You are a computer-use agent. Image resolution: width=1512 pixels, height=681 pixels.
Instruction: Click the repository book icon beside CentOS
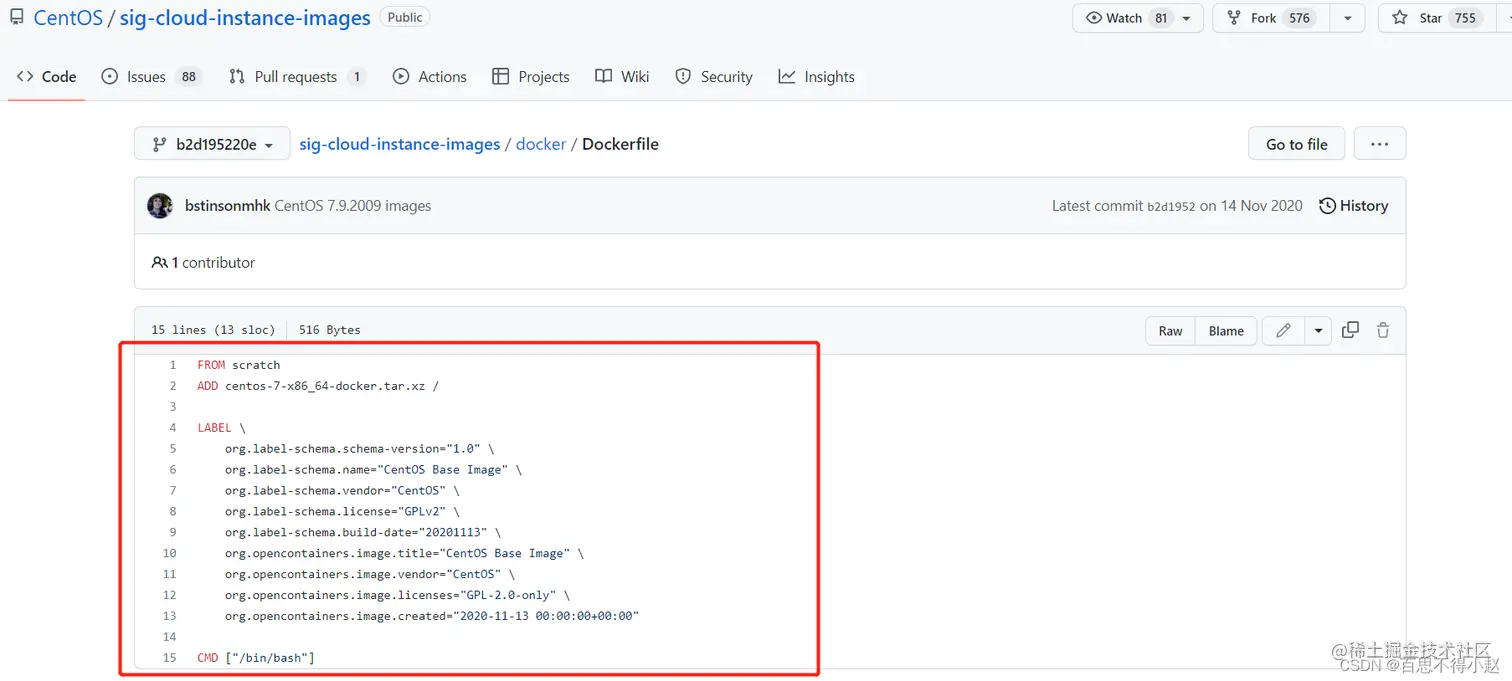[17, 18]
